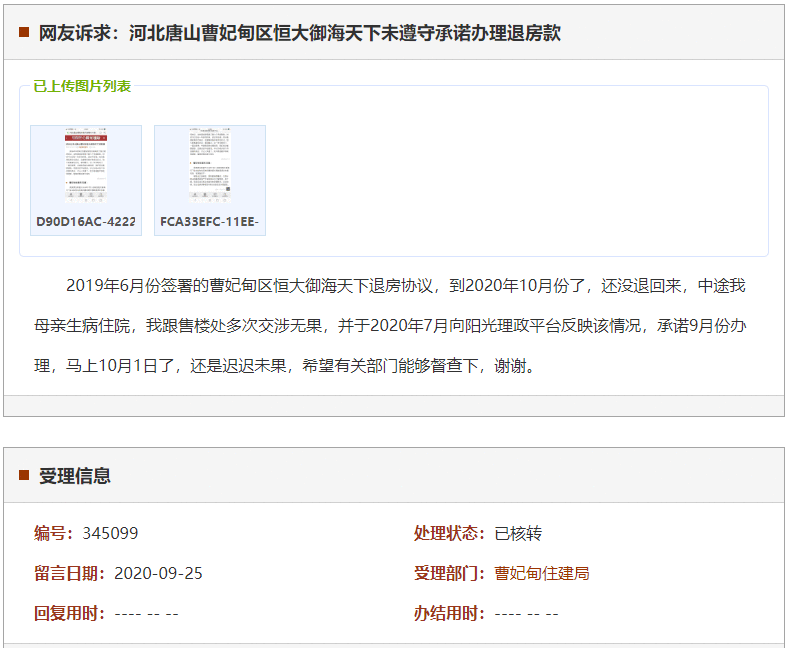Click the 回复用时 field label
The width and height of the screenshot is (789, 648).
click(69, 613)
